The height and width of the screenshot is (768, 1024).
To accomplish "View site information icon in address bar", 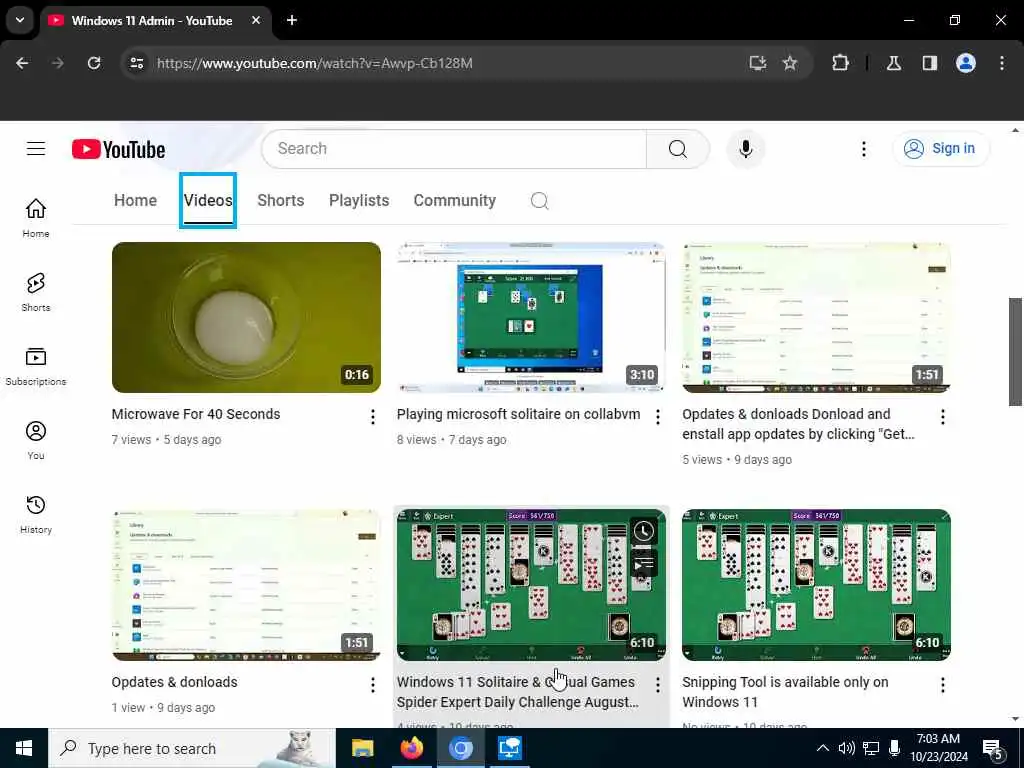I will pyautogui.click(x=136, y=63).
